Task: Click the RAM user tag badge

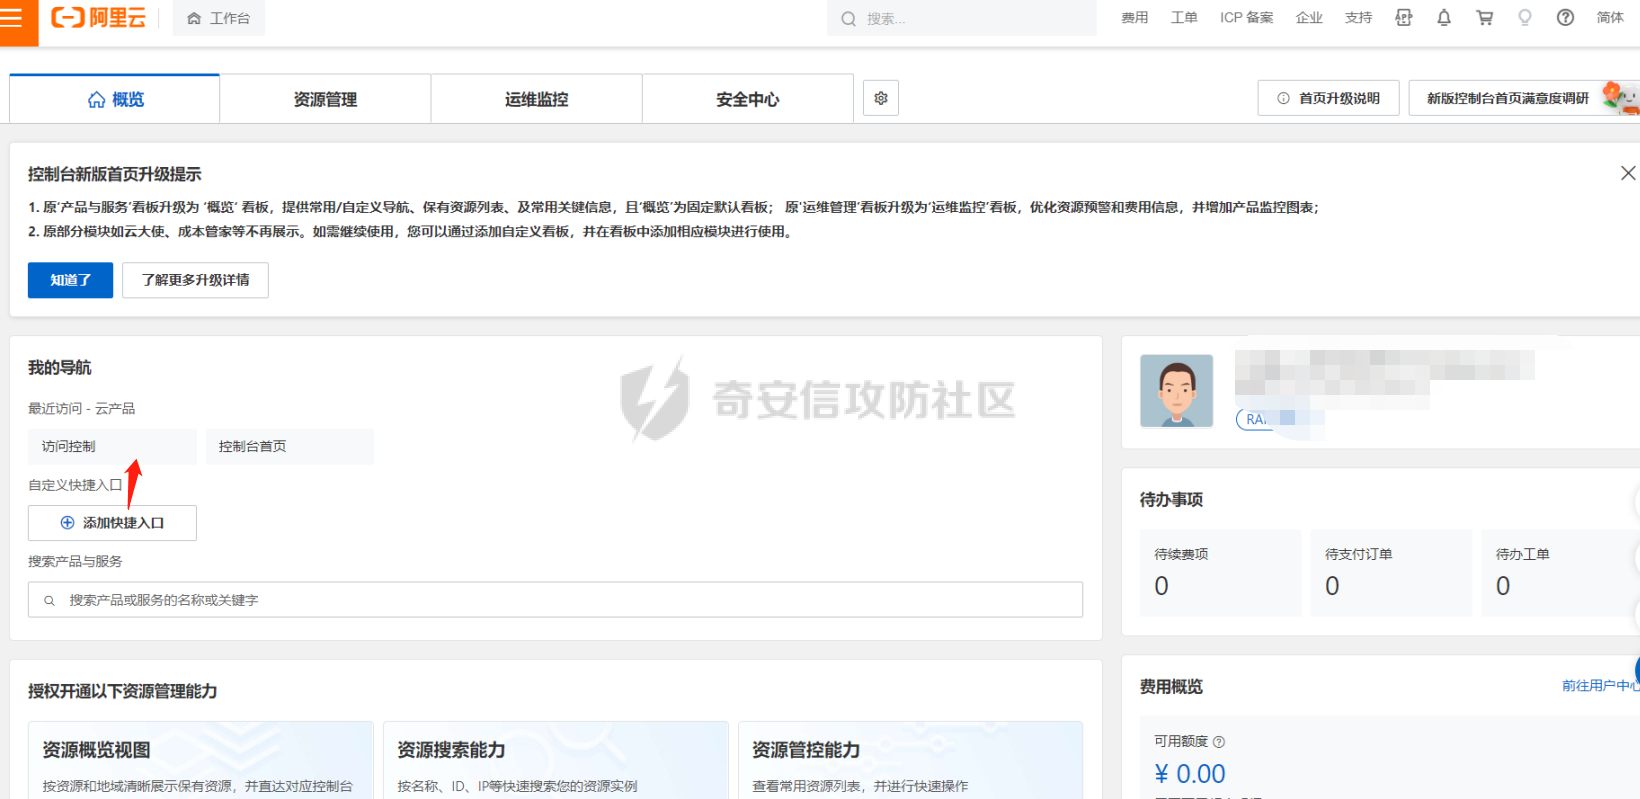Action: [x=1280, y=419]
